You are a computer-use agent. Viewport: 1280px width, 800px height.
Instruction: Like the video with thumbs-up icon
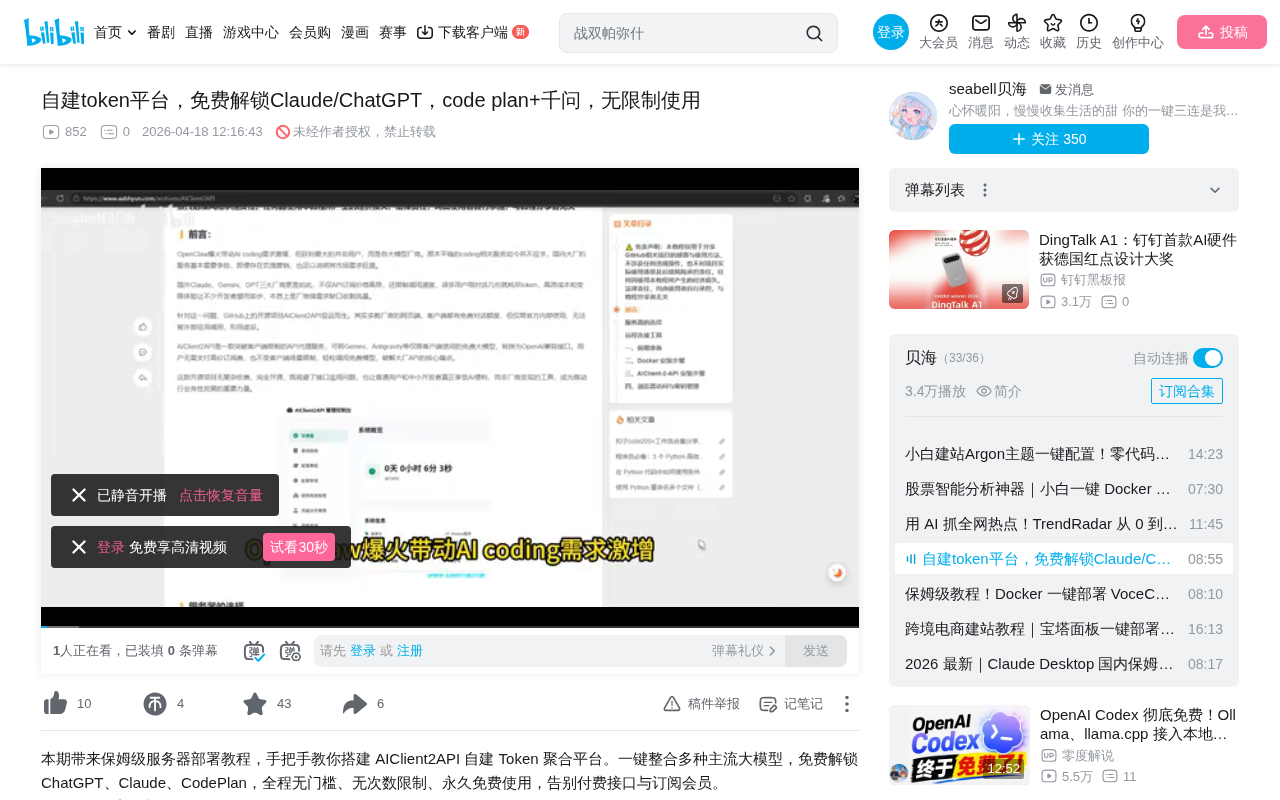pyautogui.click(x=55, y=704)
